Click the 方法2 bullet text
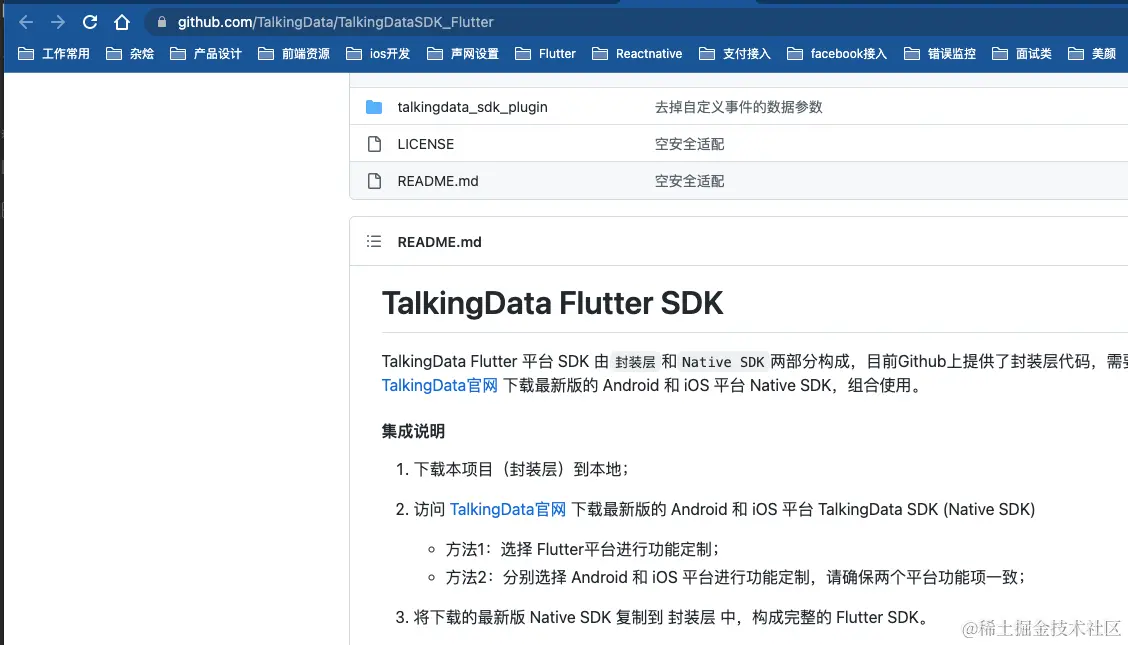 [735, 577]
